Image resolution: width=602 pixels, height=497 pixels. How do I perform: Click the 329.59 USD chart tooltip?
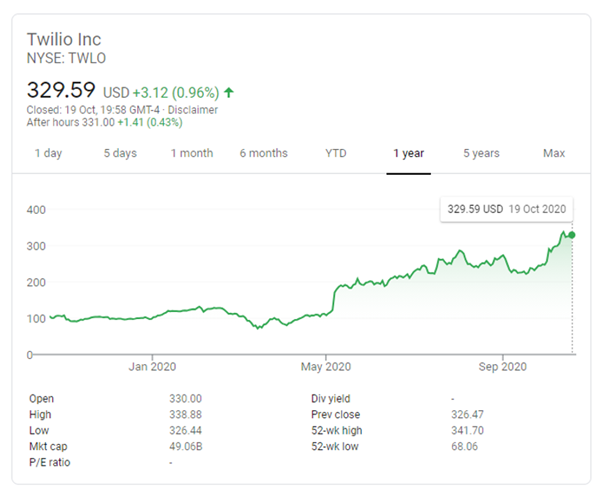[x=507, y=210]
